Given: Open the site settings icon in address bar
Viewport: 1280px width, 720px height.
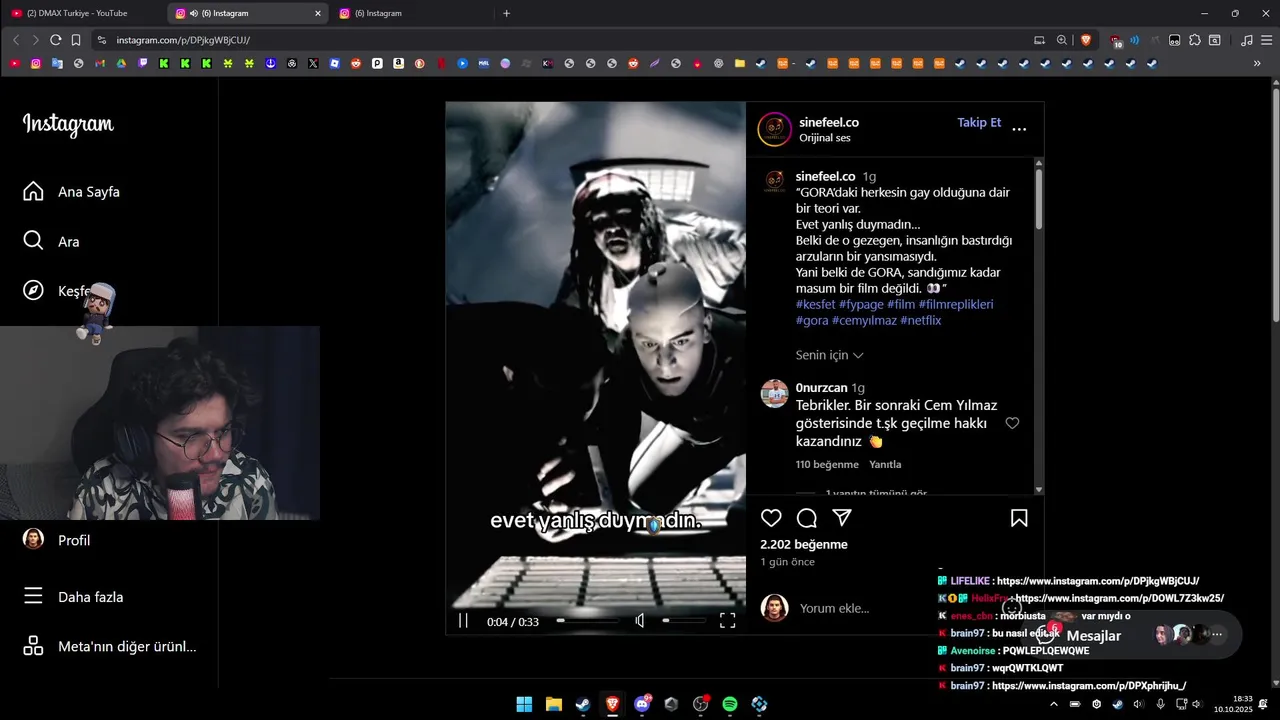Looking at the screenshot, I should [101, 40].
